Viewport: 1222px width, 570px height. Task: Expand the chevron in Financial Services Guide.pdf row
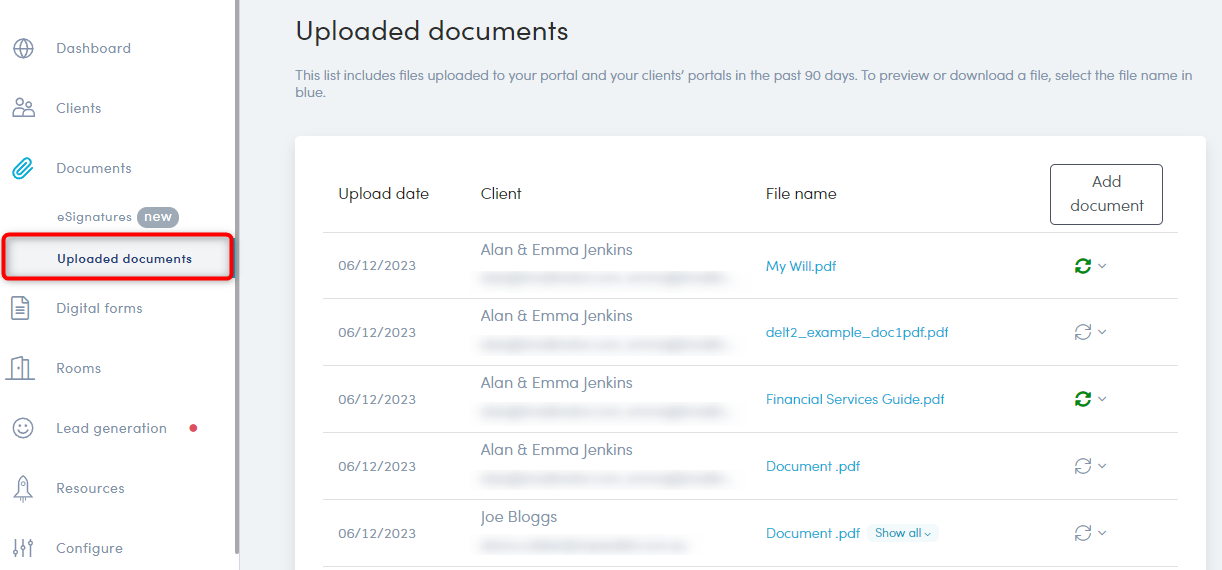[1102, 399]
